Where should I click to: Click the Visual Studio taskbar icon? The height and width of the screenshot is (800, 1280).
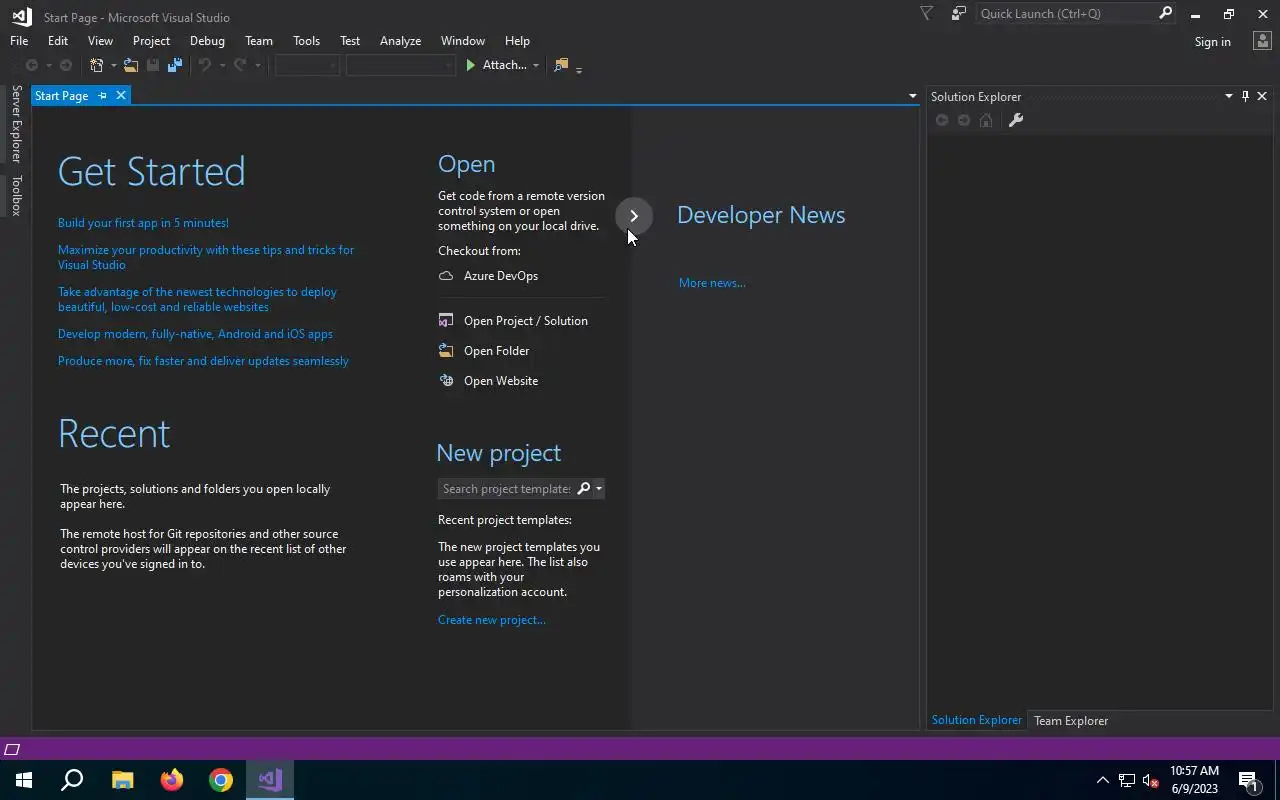tap(270, 780)
